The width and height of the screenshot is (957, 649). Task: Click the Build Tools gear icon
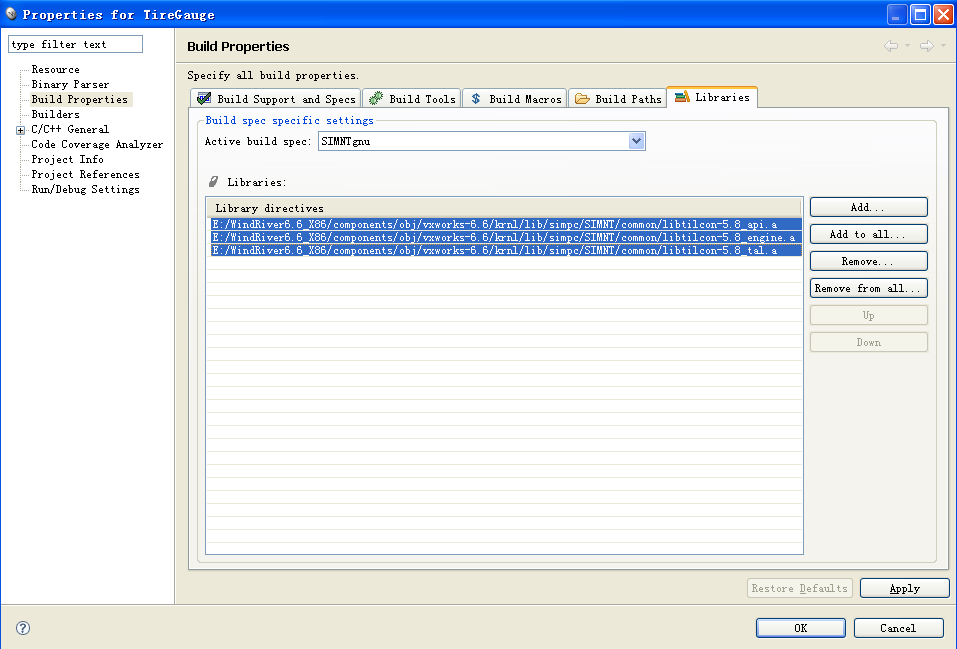click(x=376, y=98)
